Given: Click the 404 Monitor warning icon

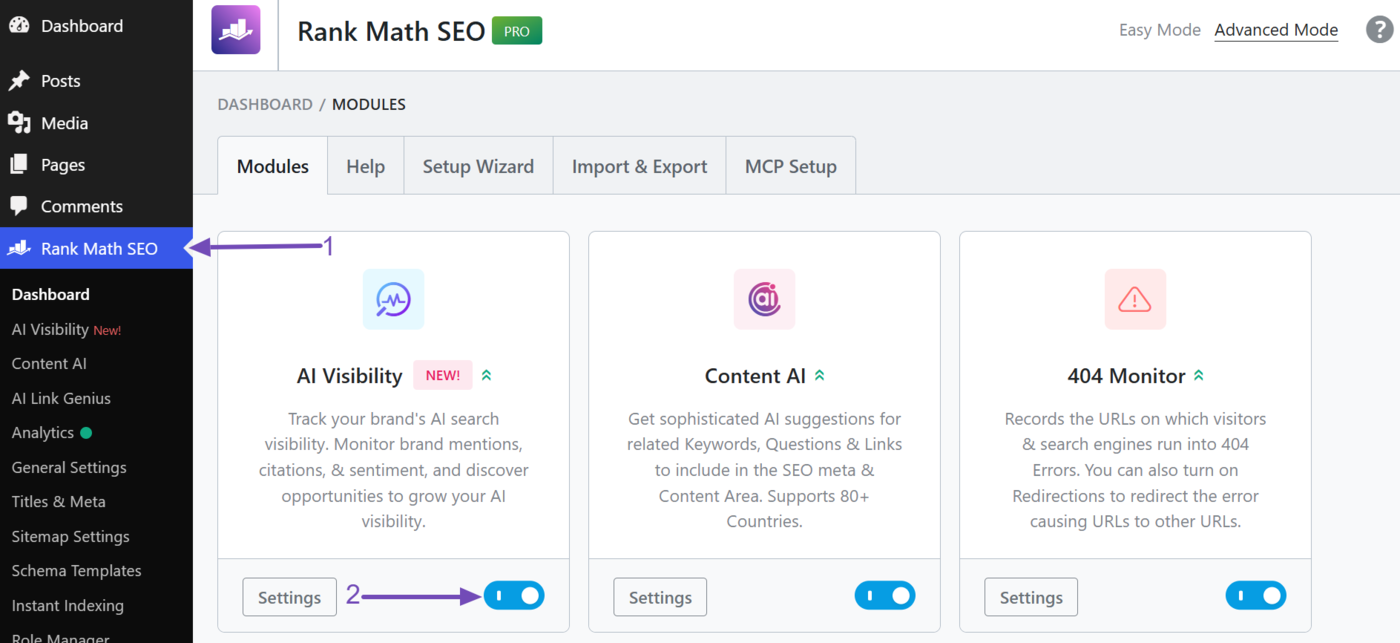Looking at the screenshot, I should pyautogui.click(x=1135, y=299).
